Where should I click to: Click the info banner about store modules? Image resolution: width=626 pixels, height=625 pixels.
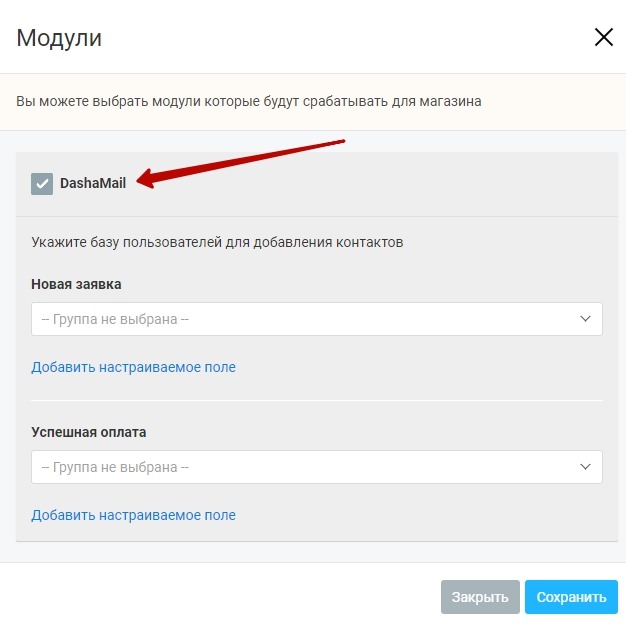248,101
